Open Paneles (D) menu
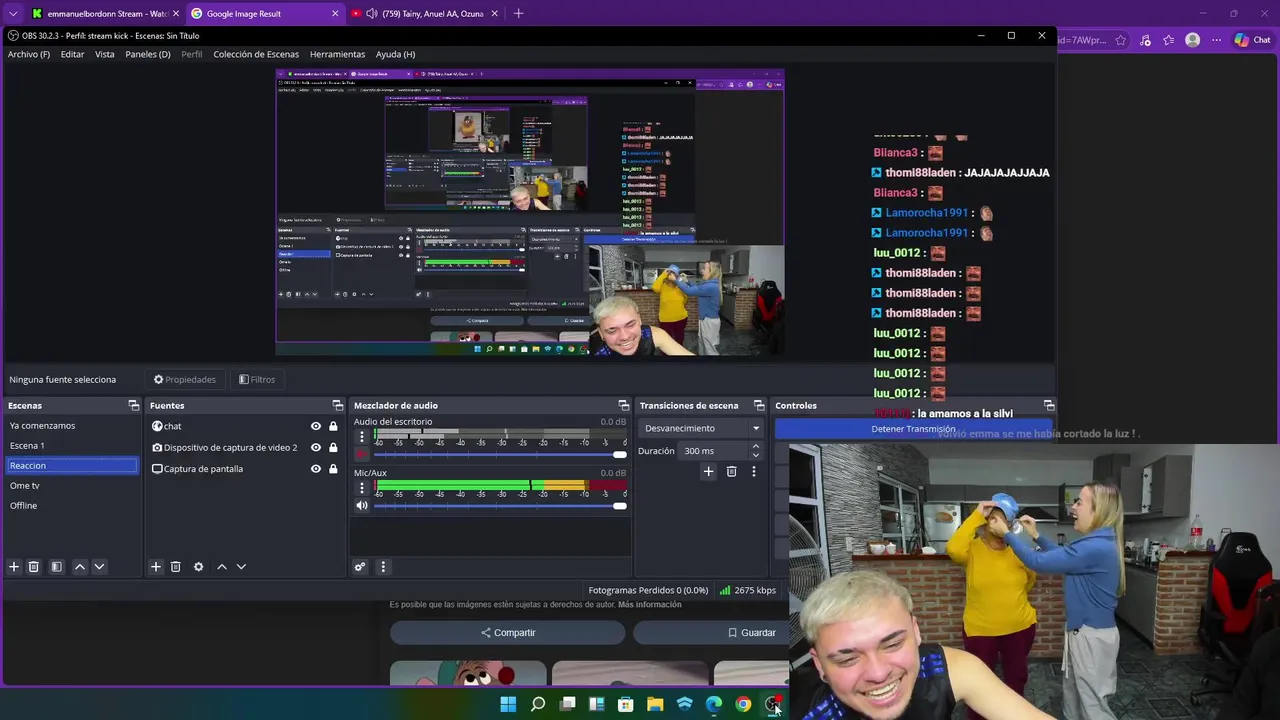 pyautogui.click(x=148, y=54)
